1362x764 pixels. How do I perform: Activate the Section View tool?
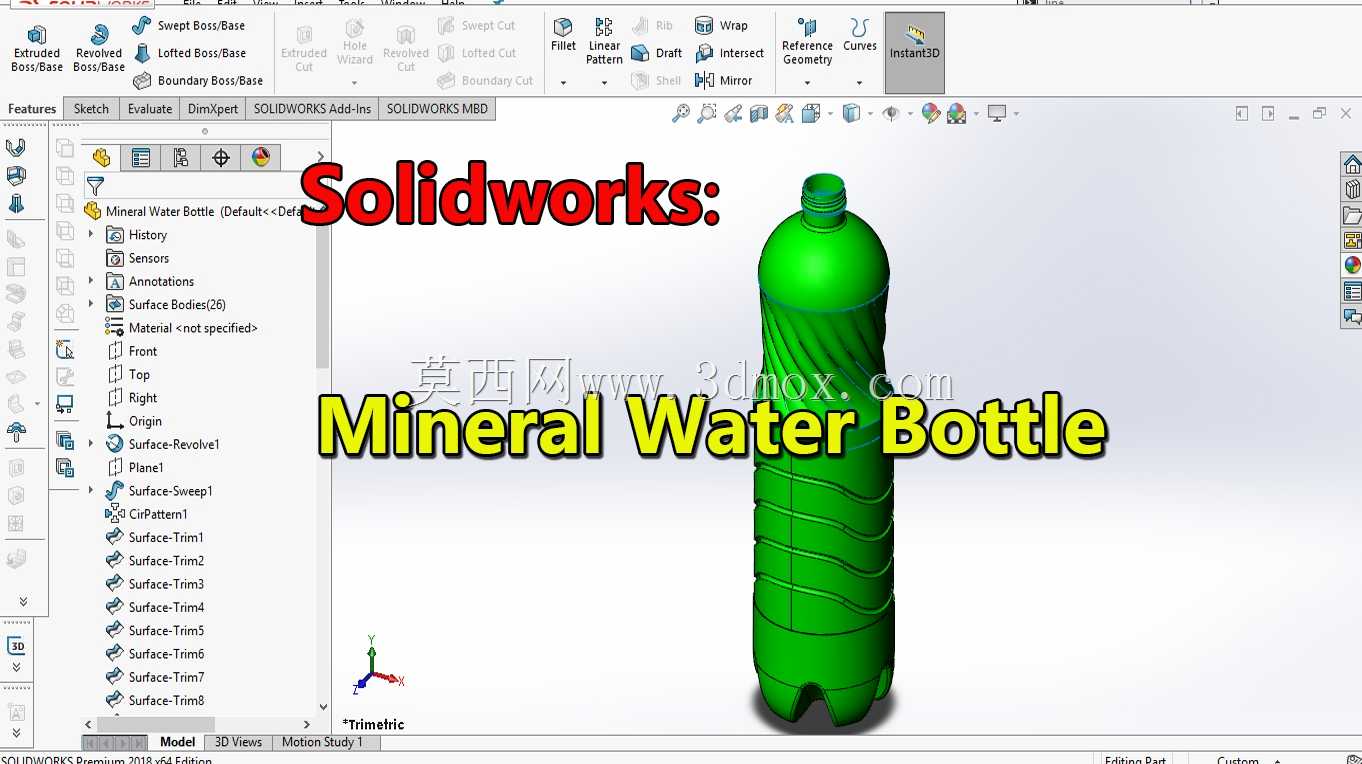(759, 114)
